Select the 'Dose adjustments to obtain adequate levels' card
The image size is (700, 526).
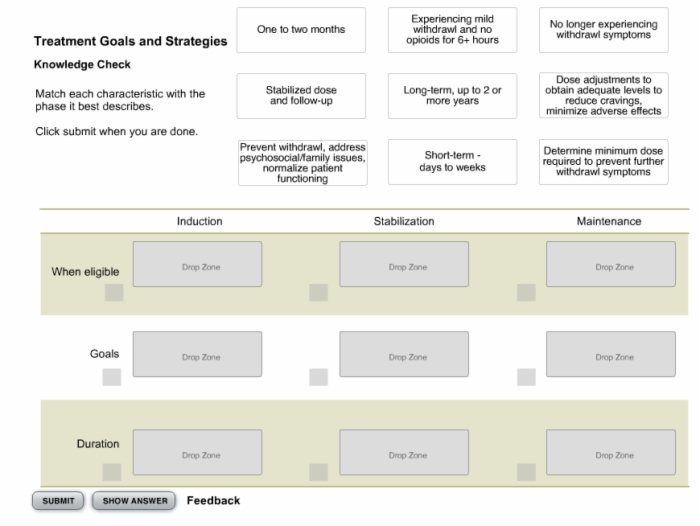pyautogui.click(x=604, y=96)
